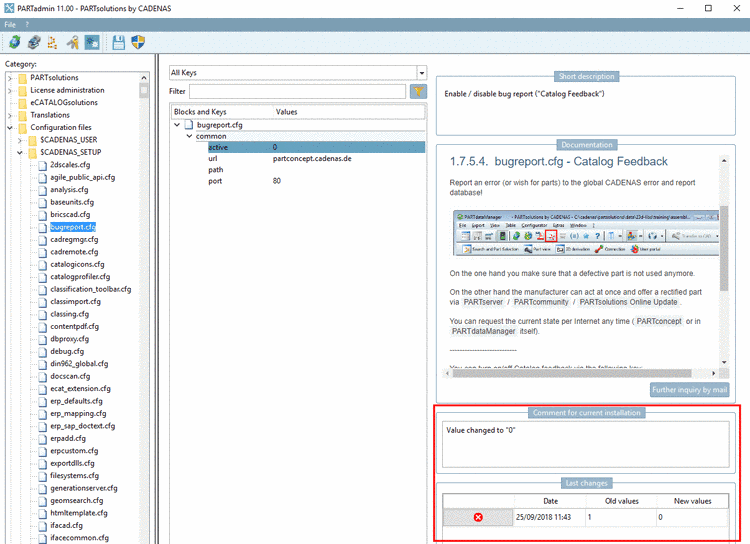
Task: Select debug.cfg file
Action: 67,351
